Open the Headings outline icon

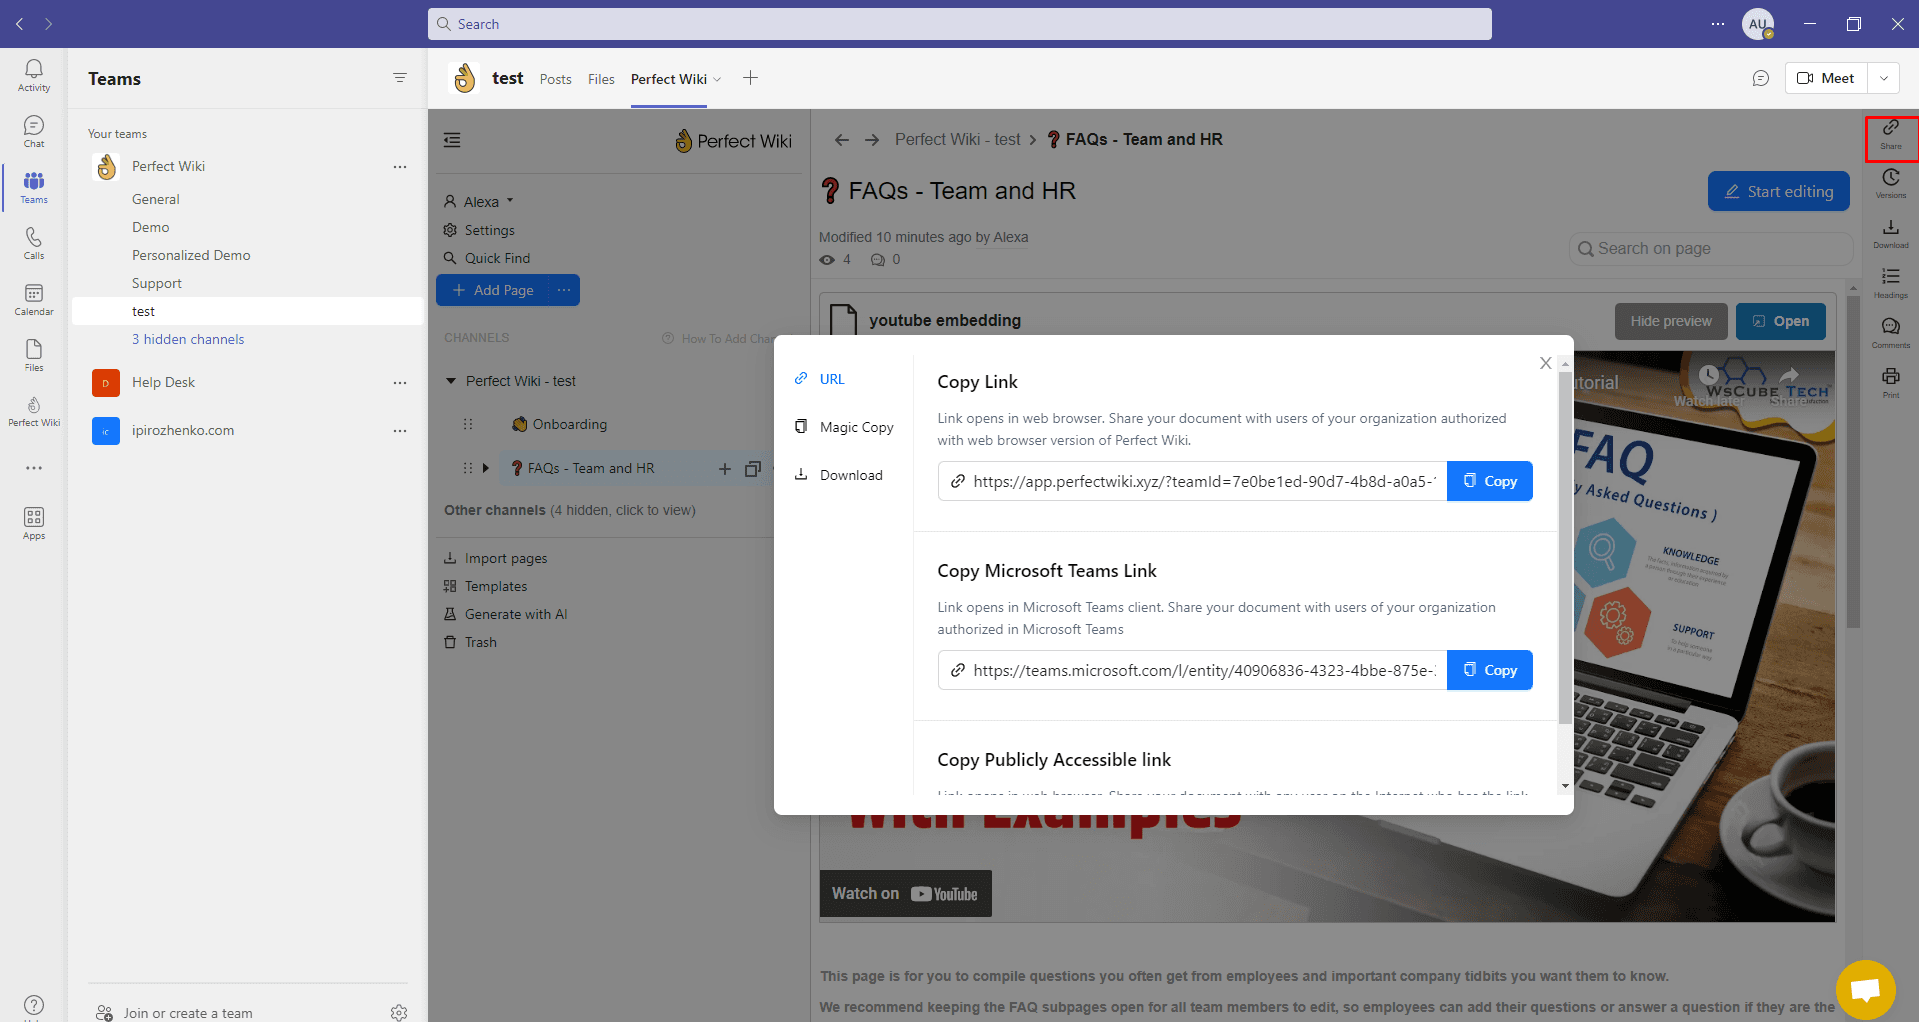(x=1891, y=284)
